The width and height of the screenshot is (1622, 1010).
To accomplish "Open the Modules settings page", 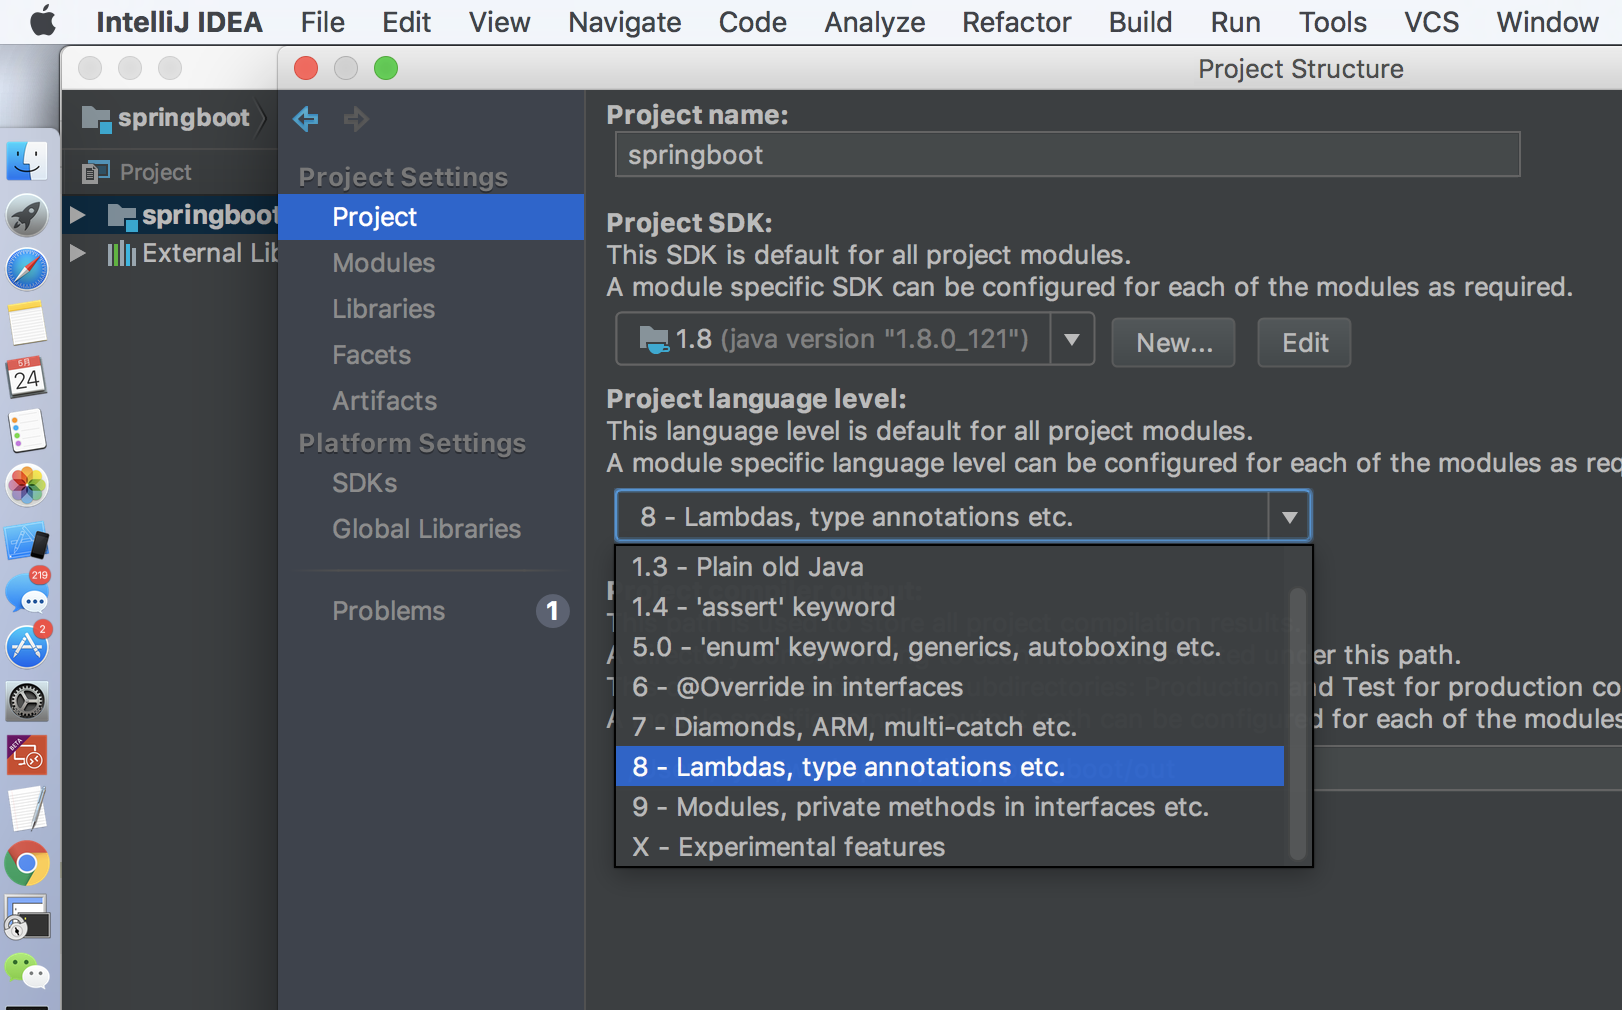I will pyautogui.click(x=384, y=263).
